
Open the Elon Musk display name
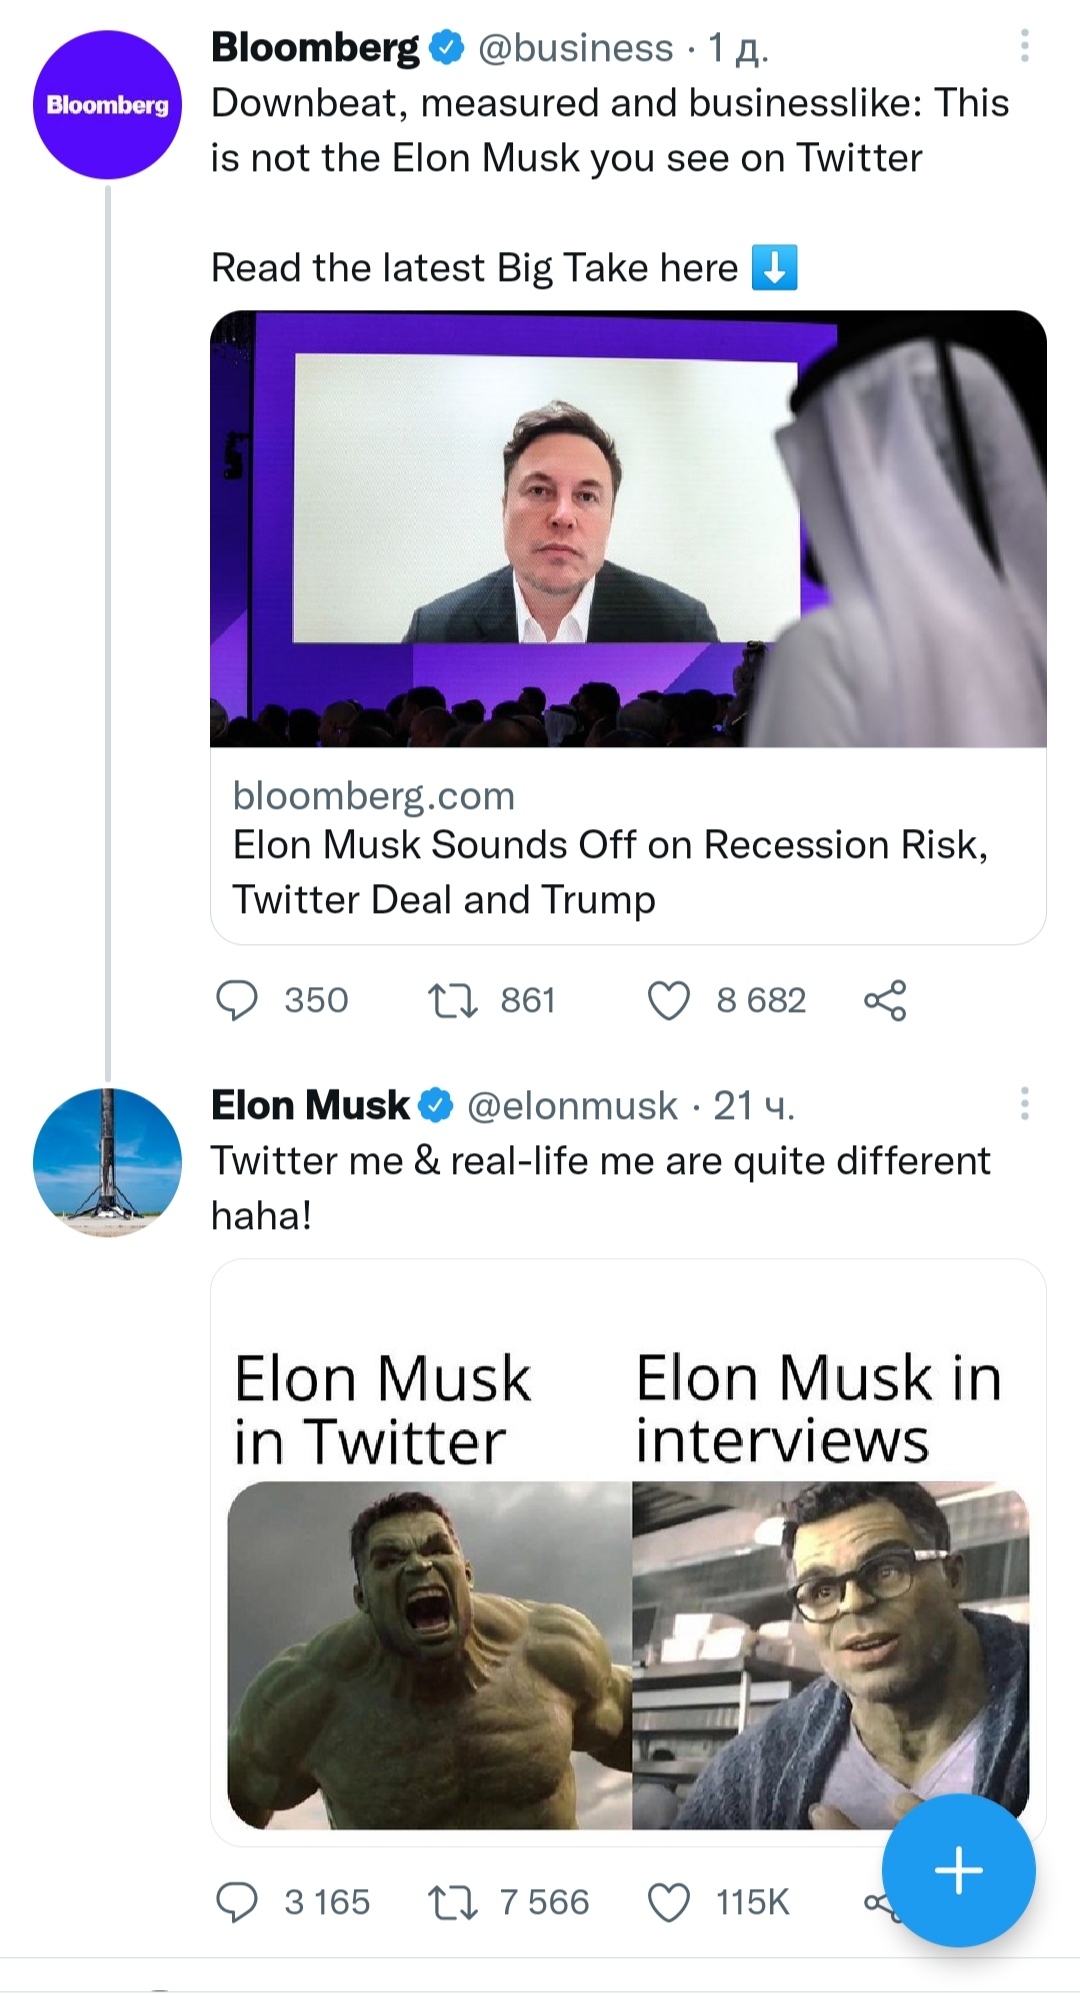pyautogui.click(x=310, y=1106)
